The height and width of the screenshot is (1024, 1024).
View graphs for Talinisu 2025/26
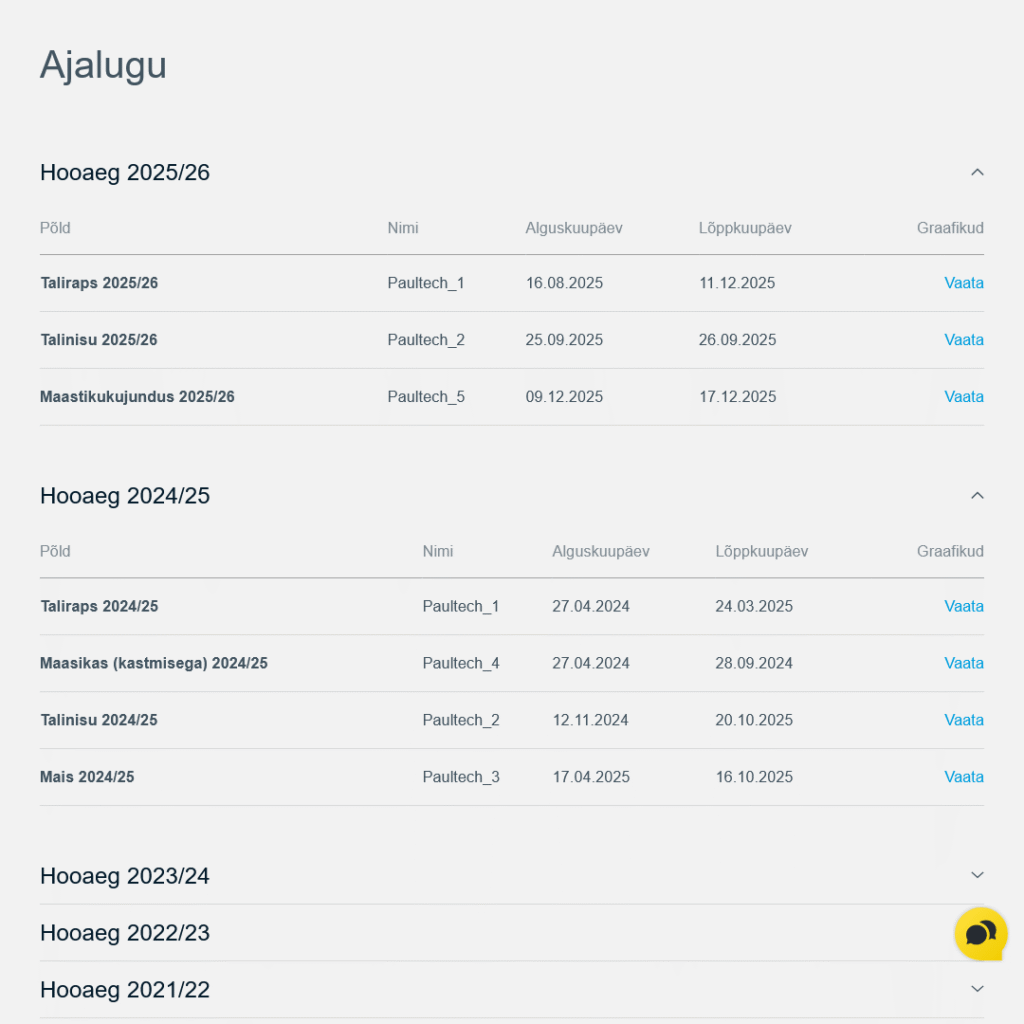pyautogui.click(x=963, y=340)
